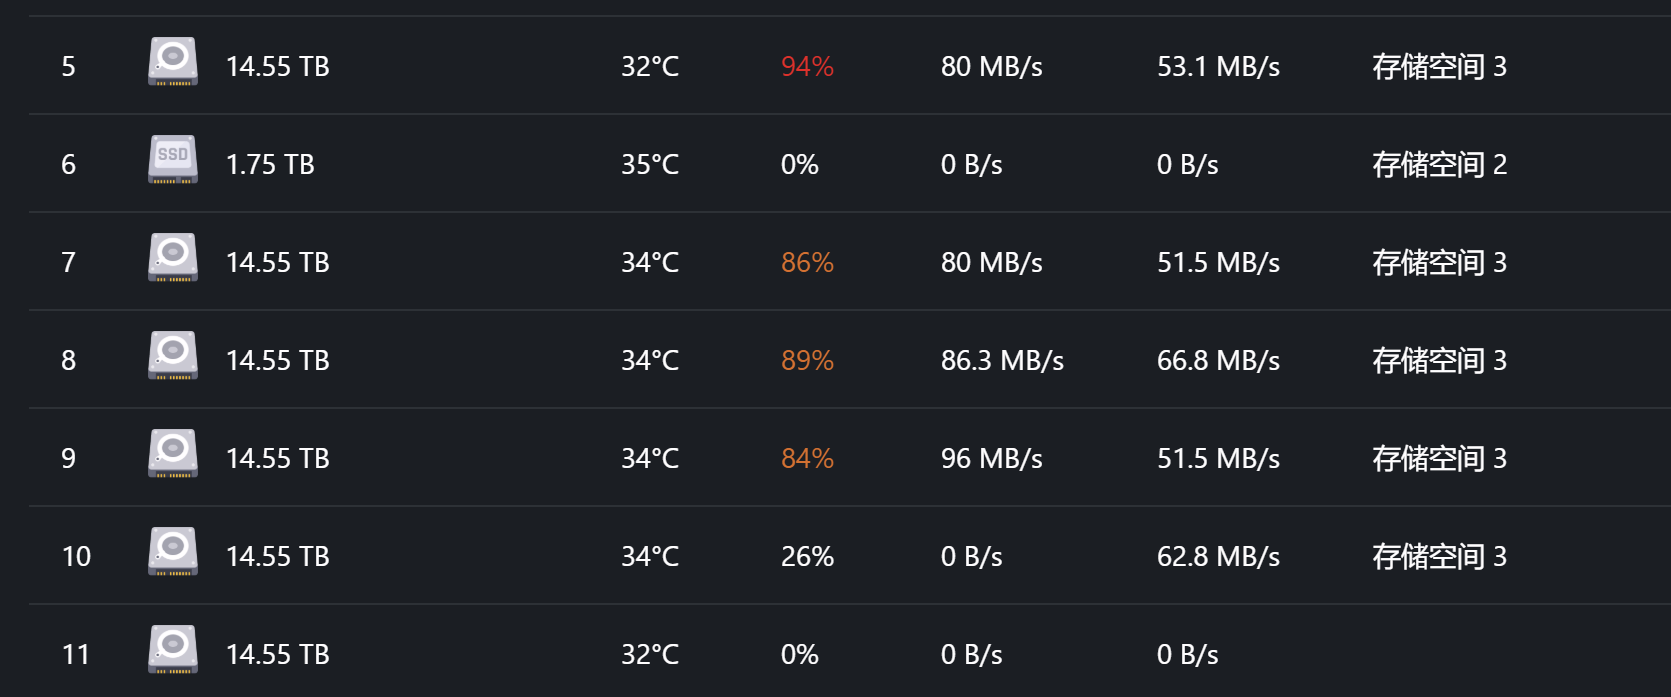
Task: Open the 存储空间 3 label in disk 5 row
Action: (1439, 67)
